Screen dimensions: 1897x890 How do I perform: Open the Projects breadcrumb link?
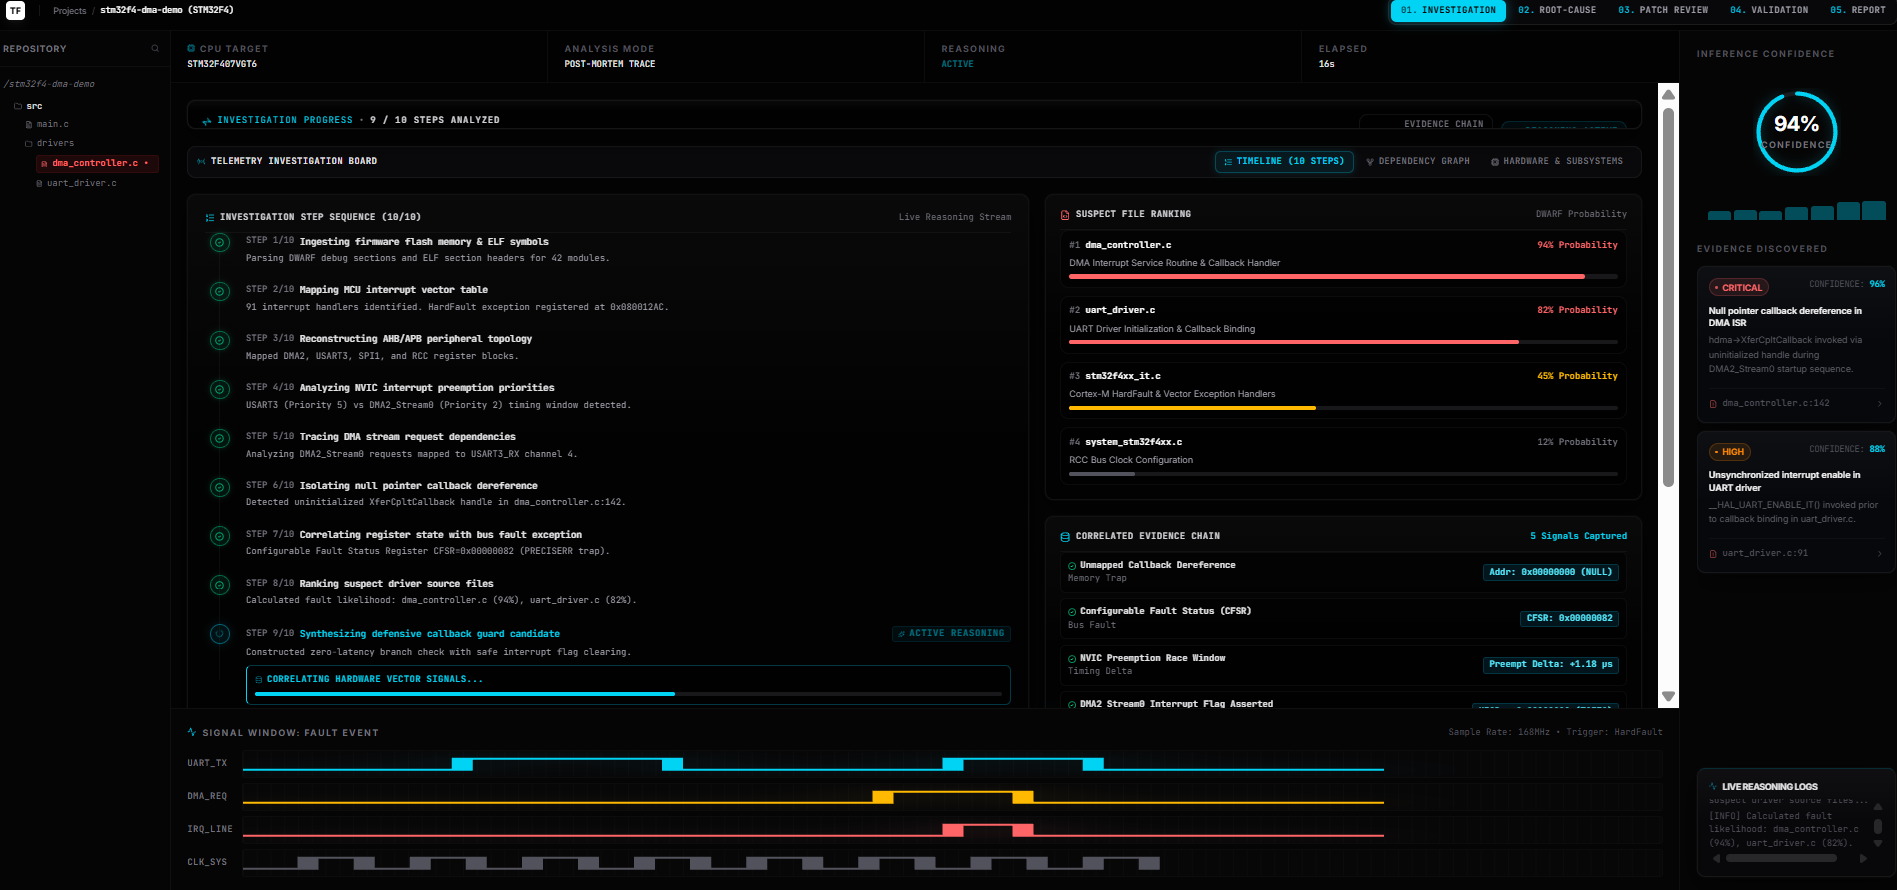(70, 11)
